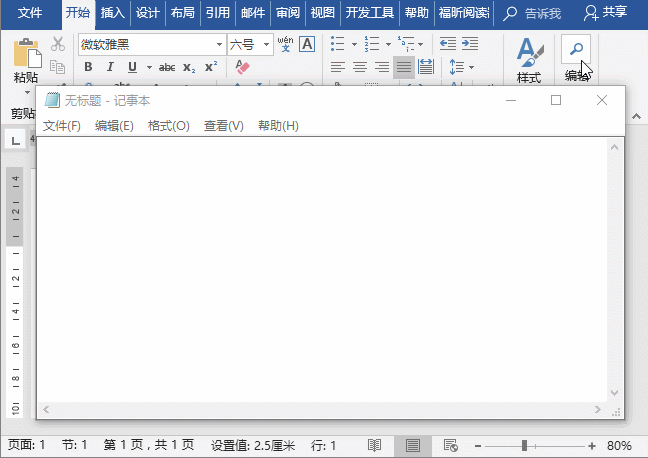Open the Editing (编辑) group button
This screenshot has width=648, height=458.
576,59
